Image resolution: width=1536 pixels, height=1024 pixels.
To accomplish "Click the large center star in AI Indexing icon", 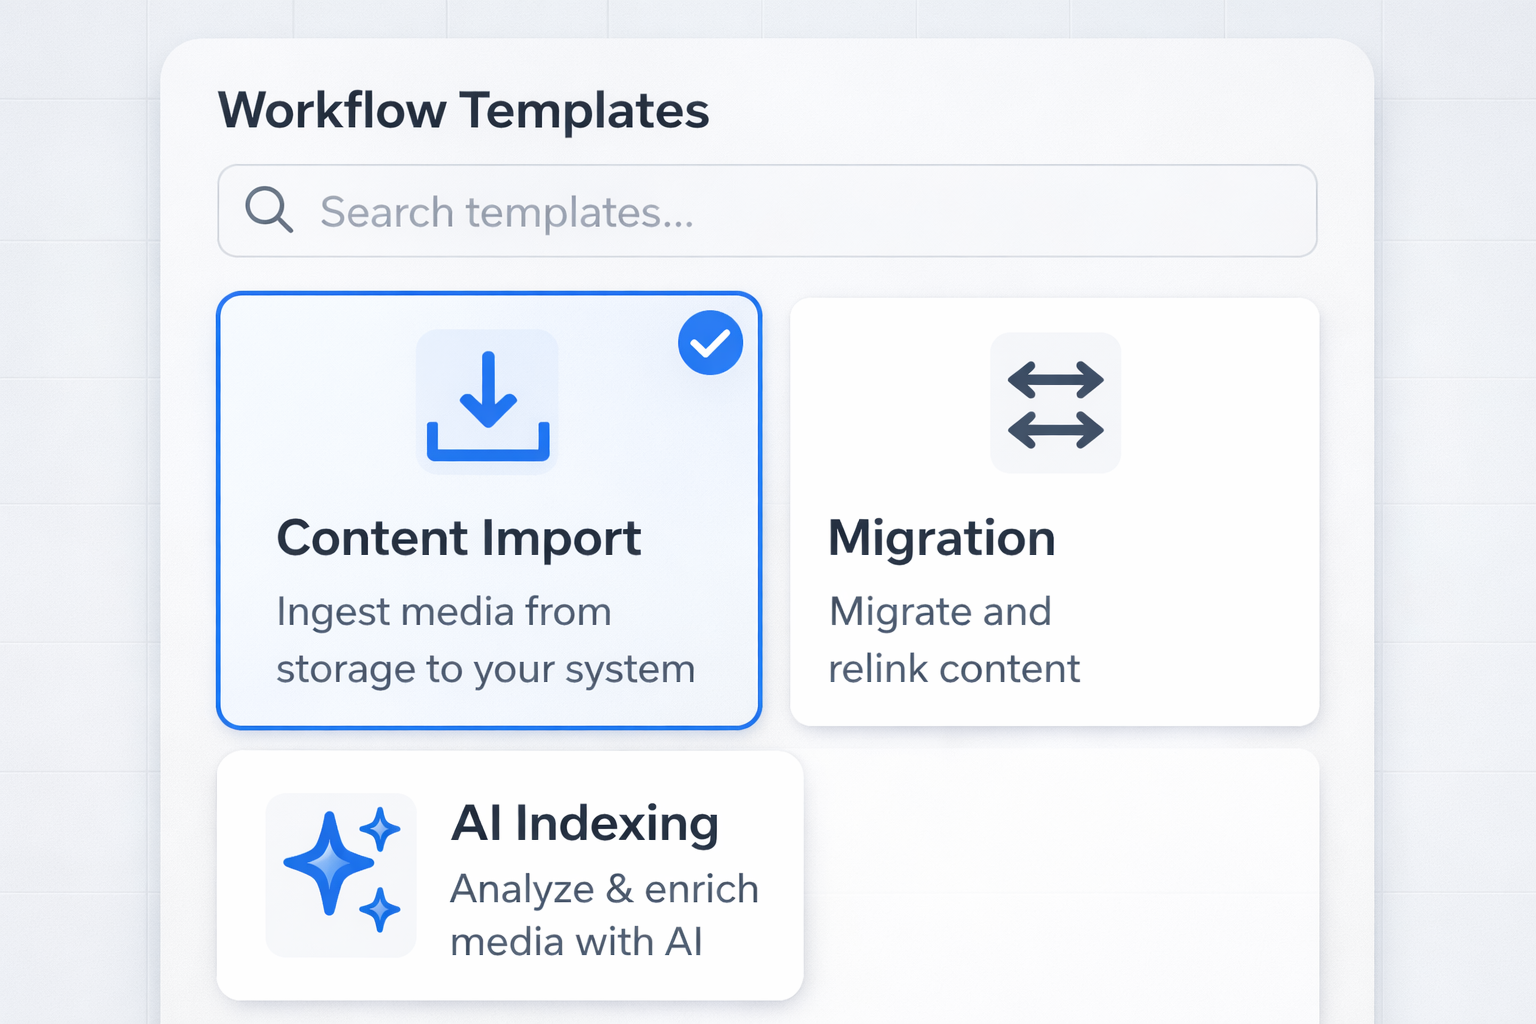I will tap(326, 862).
